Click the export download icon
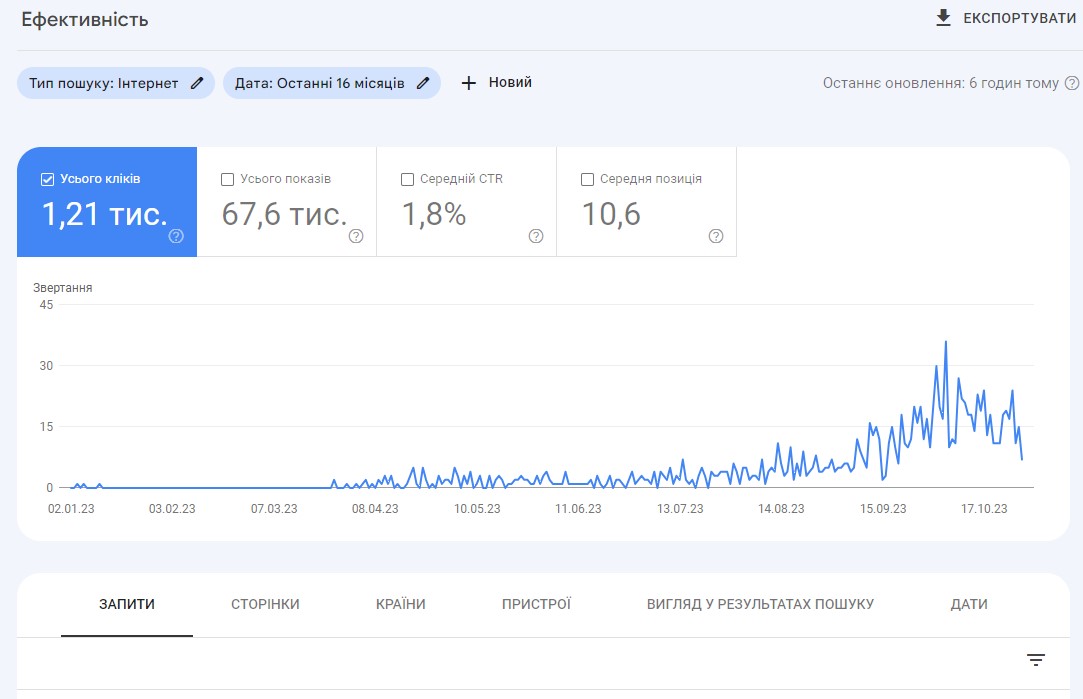The image size is (1083, 699). coord(943,18)
